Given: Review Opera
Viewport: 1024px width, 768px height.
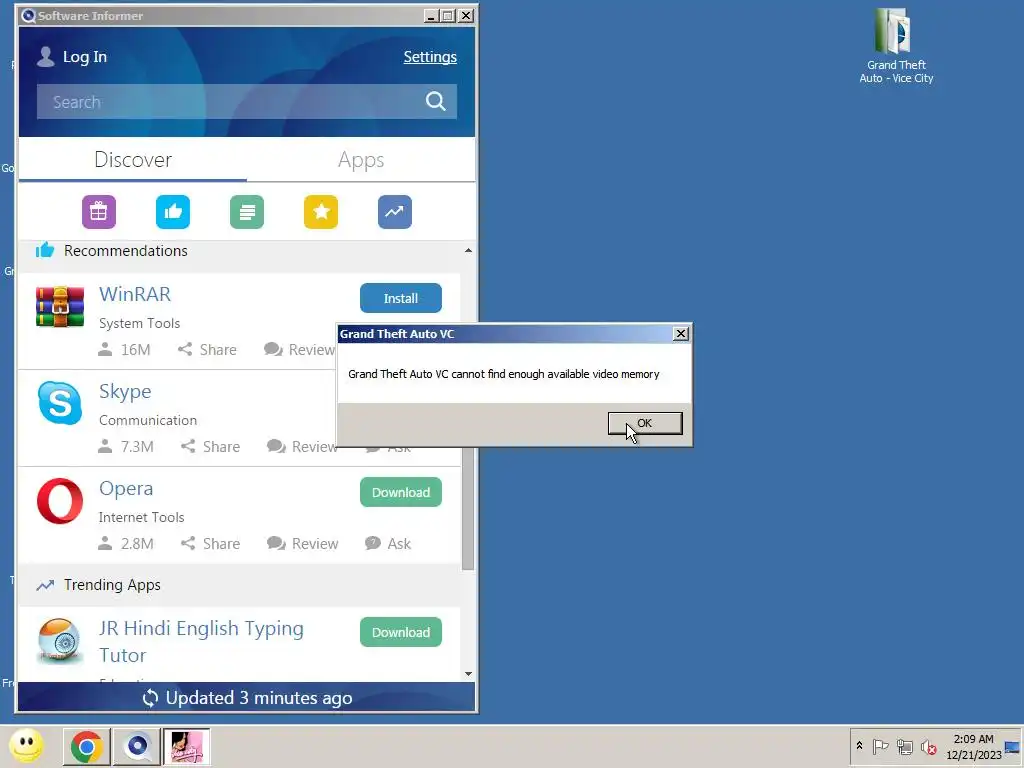Looking at the screenshot, I should (302, 543).
